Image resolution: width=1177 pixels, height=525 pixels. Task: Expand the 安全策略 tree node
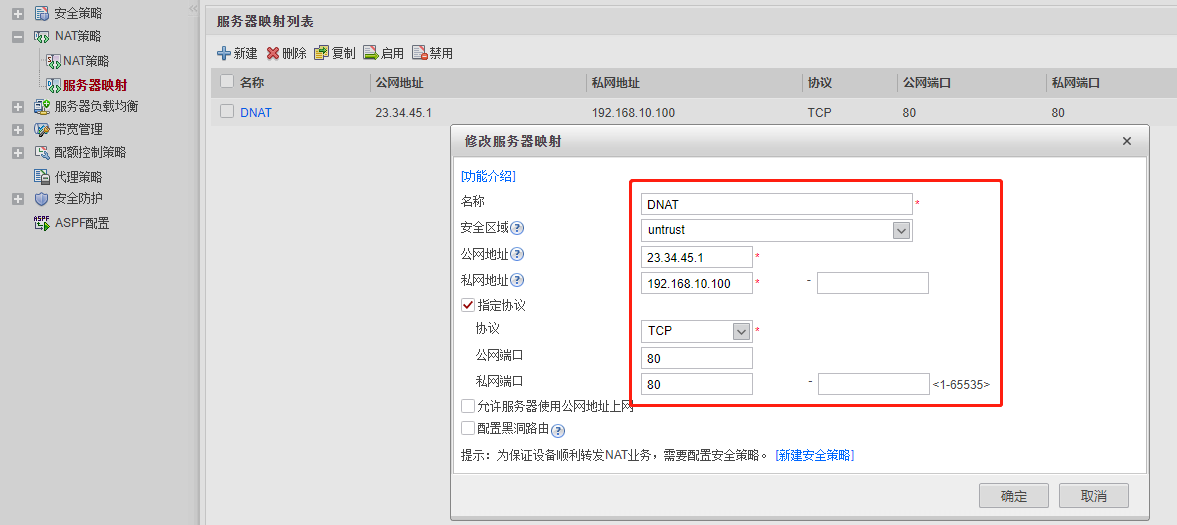tap(18, 14)
